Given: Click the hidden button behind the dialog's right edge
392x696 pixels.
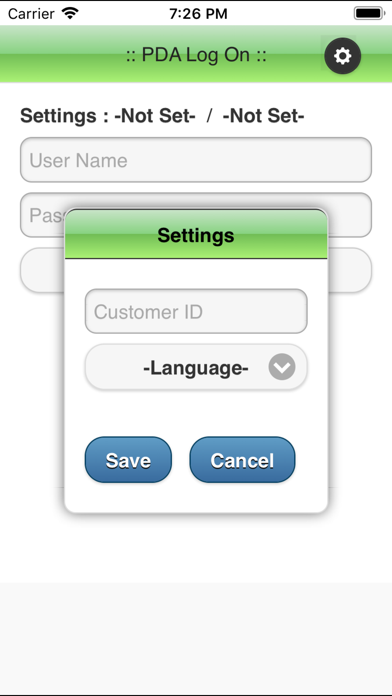Looking at the screenshot, I should click(350, 270).
